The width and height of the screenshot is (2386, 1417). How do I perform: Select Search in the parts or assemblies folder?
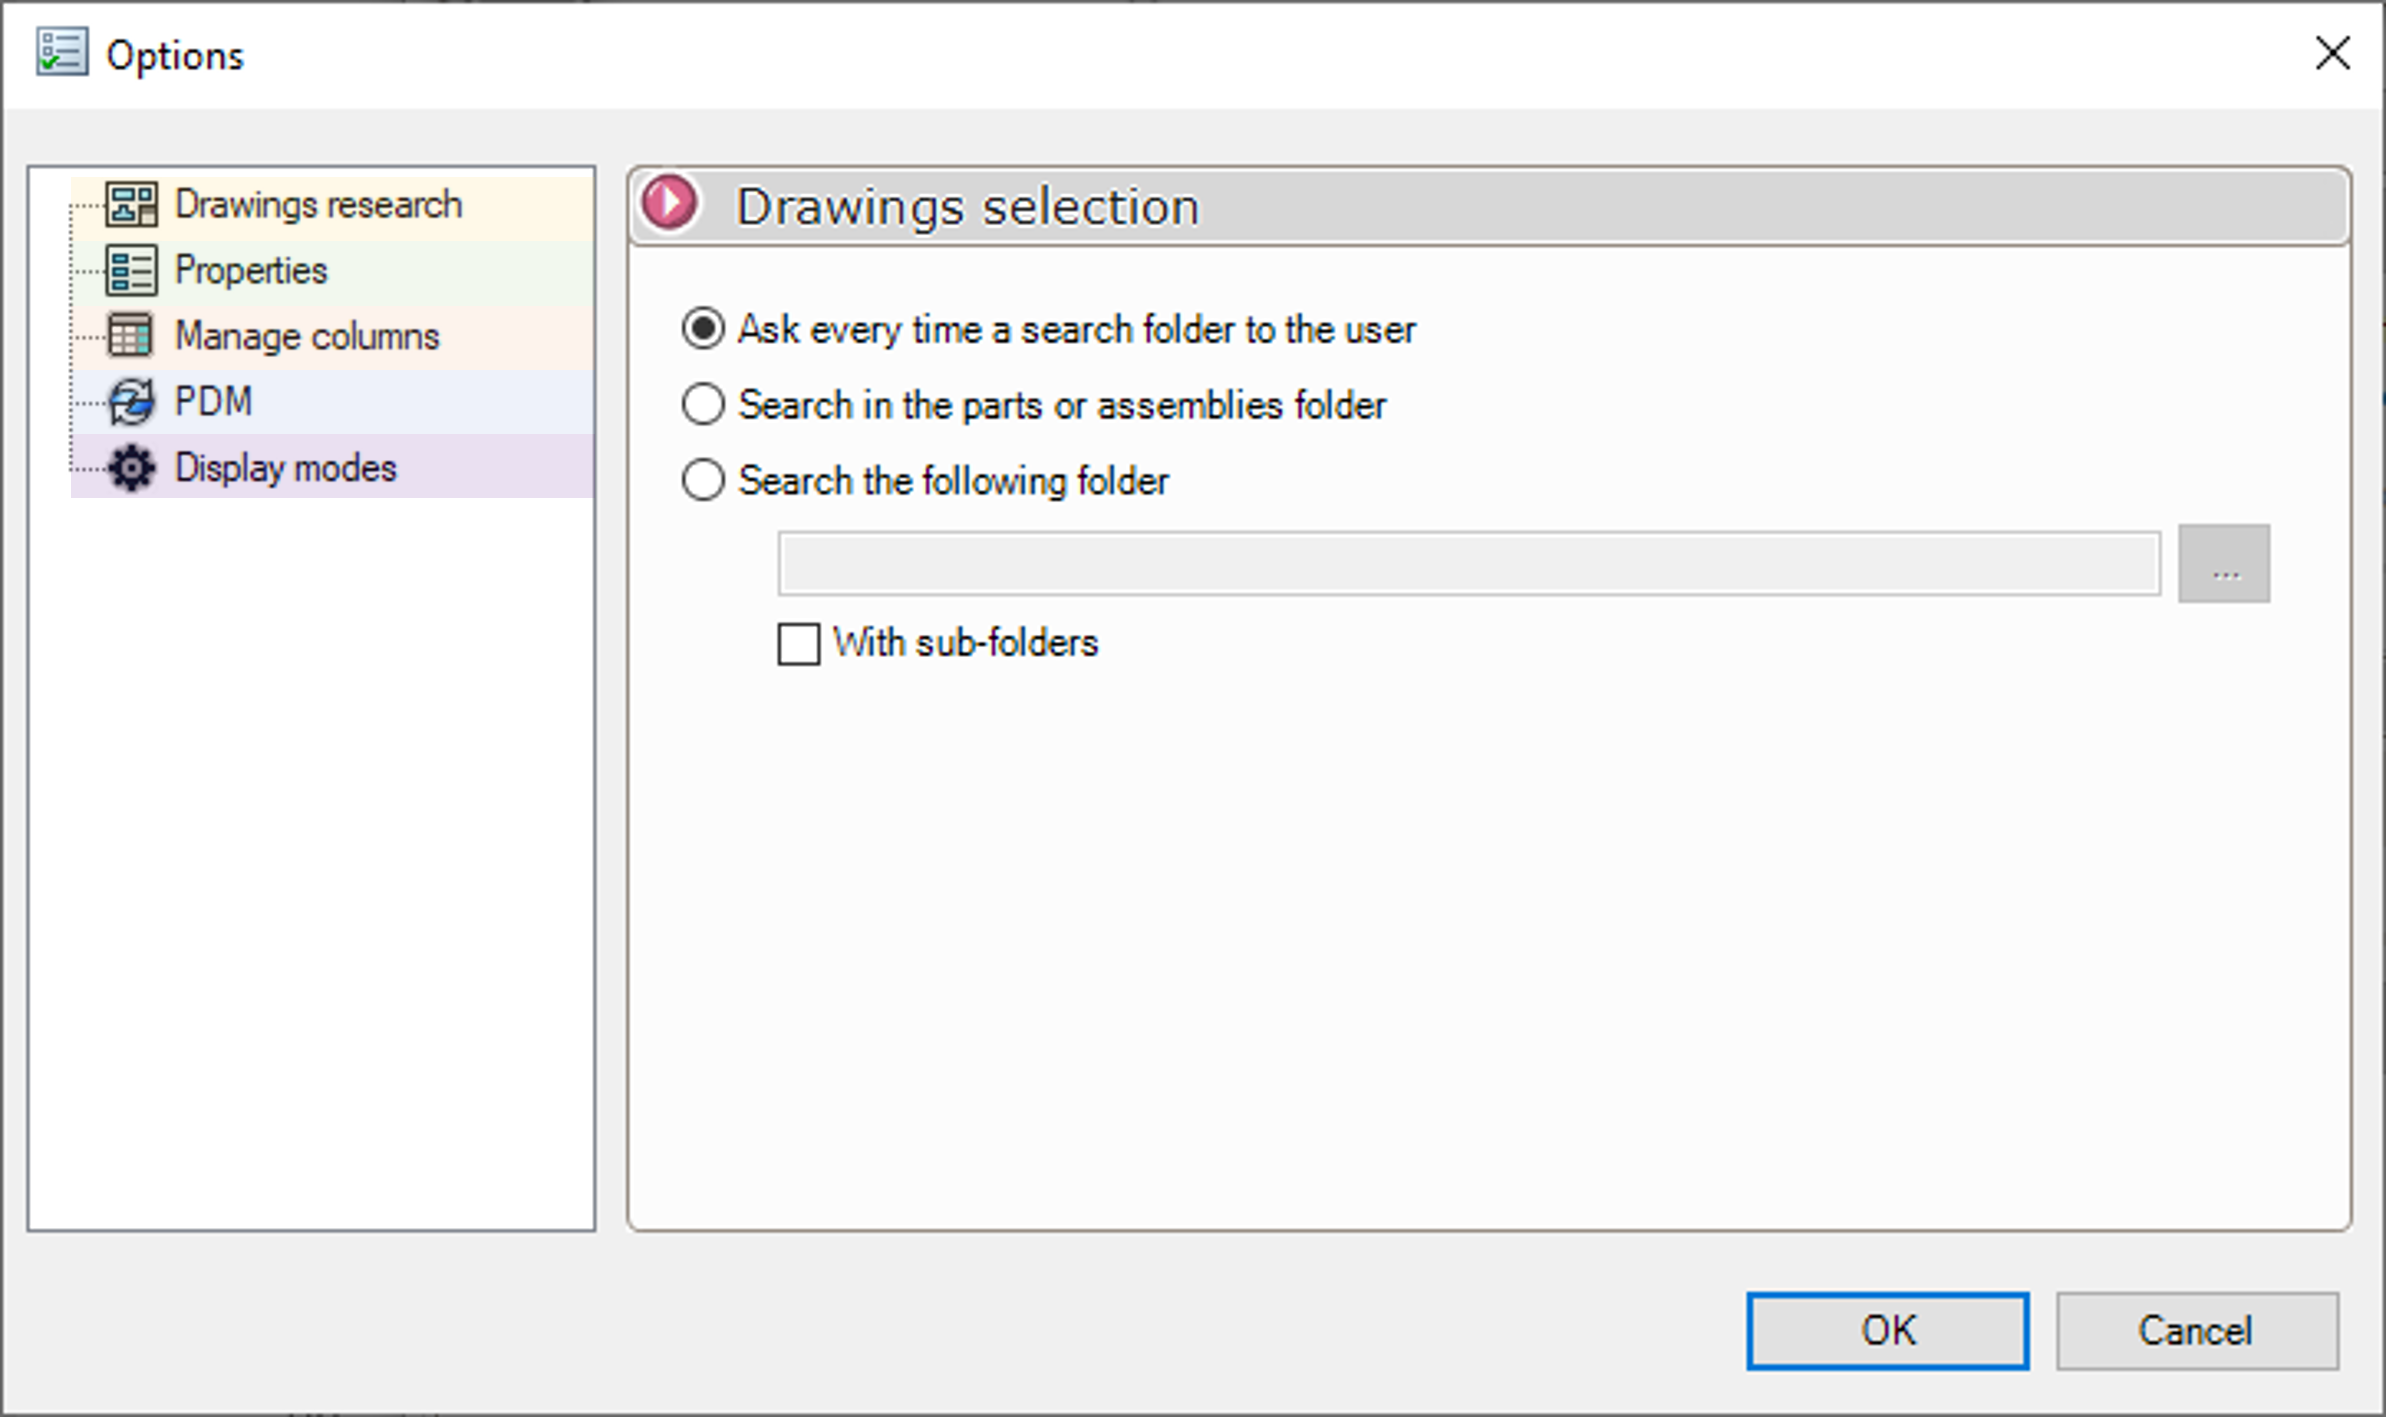tap(702, 404)
